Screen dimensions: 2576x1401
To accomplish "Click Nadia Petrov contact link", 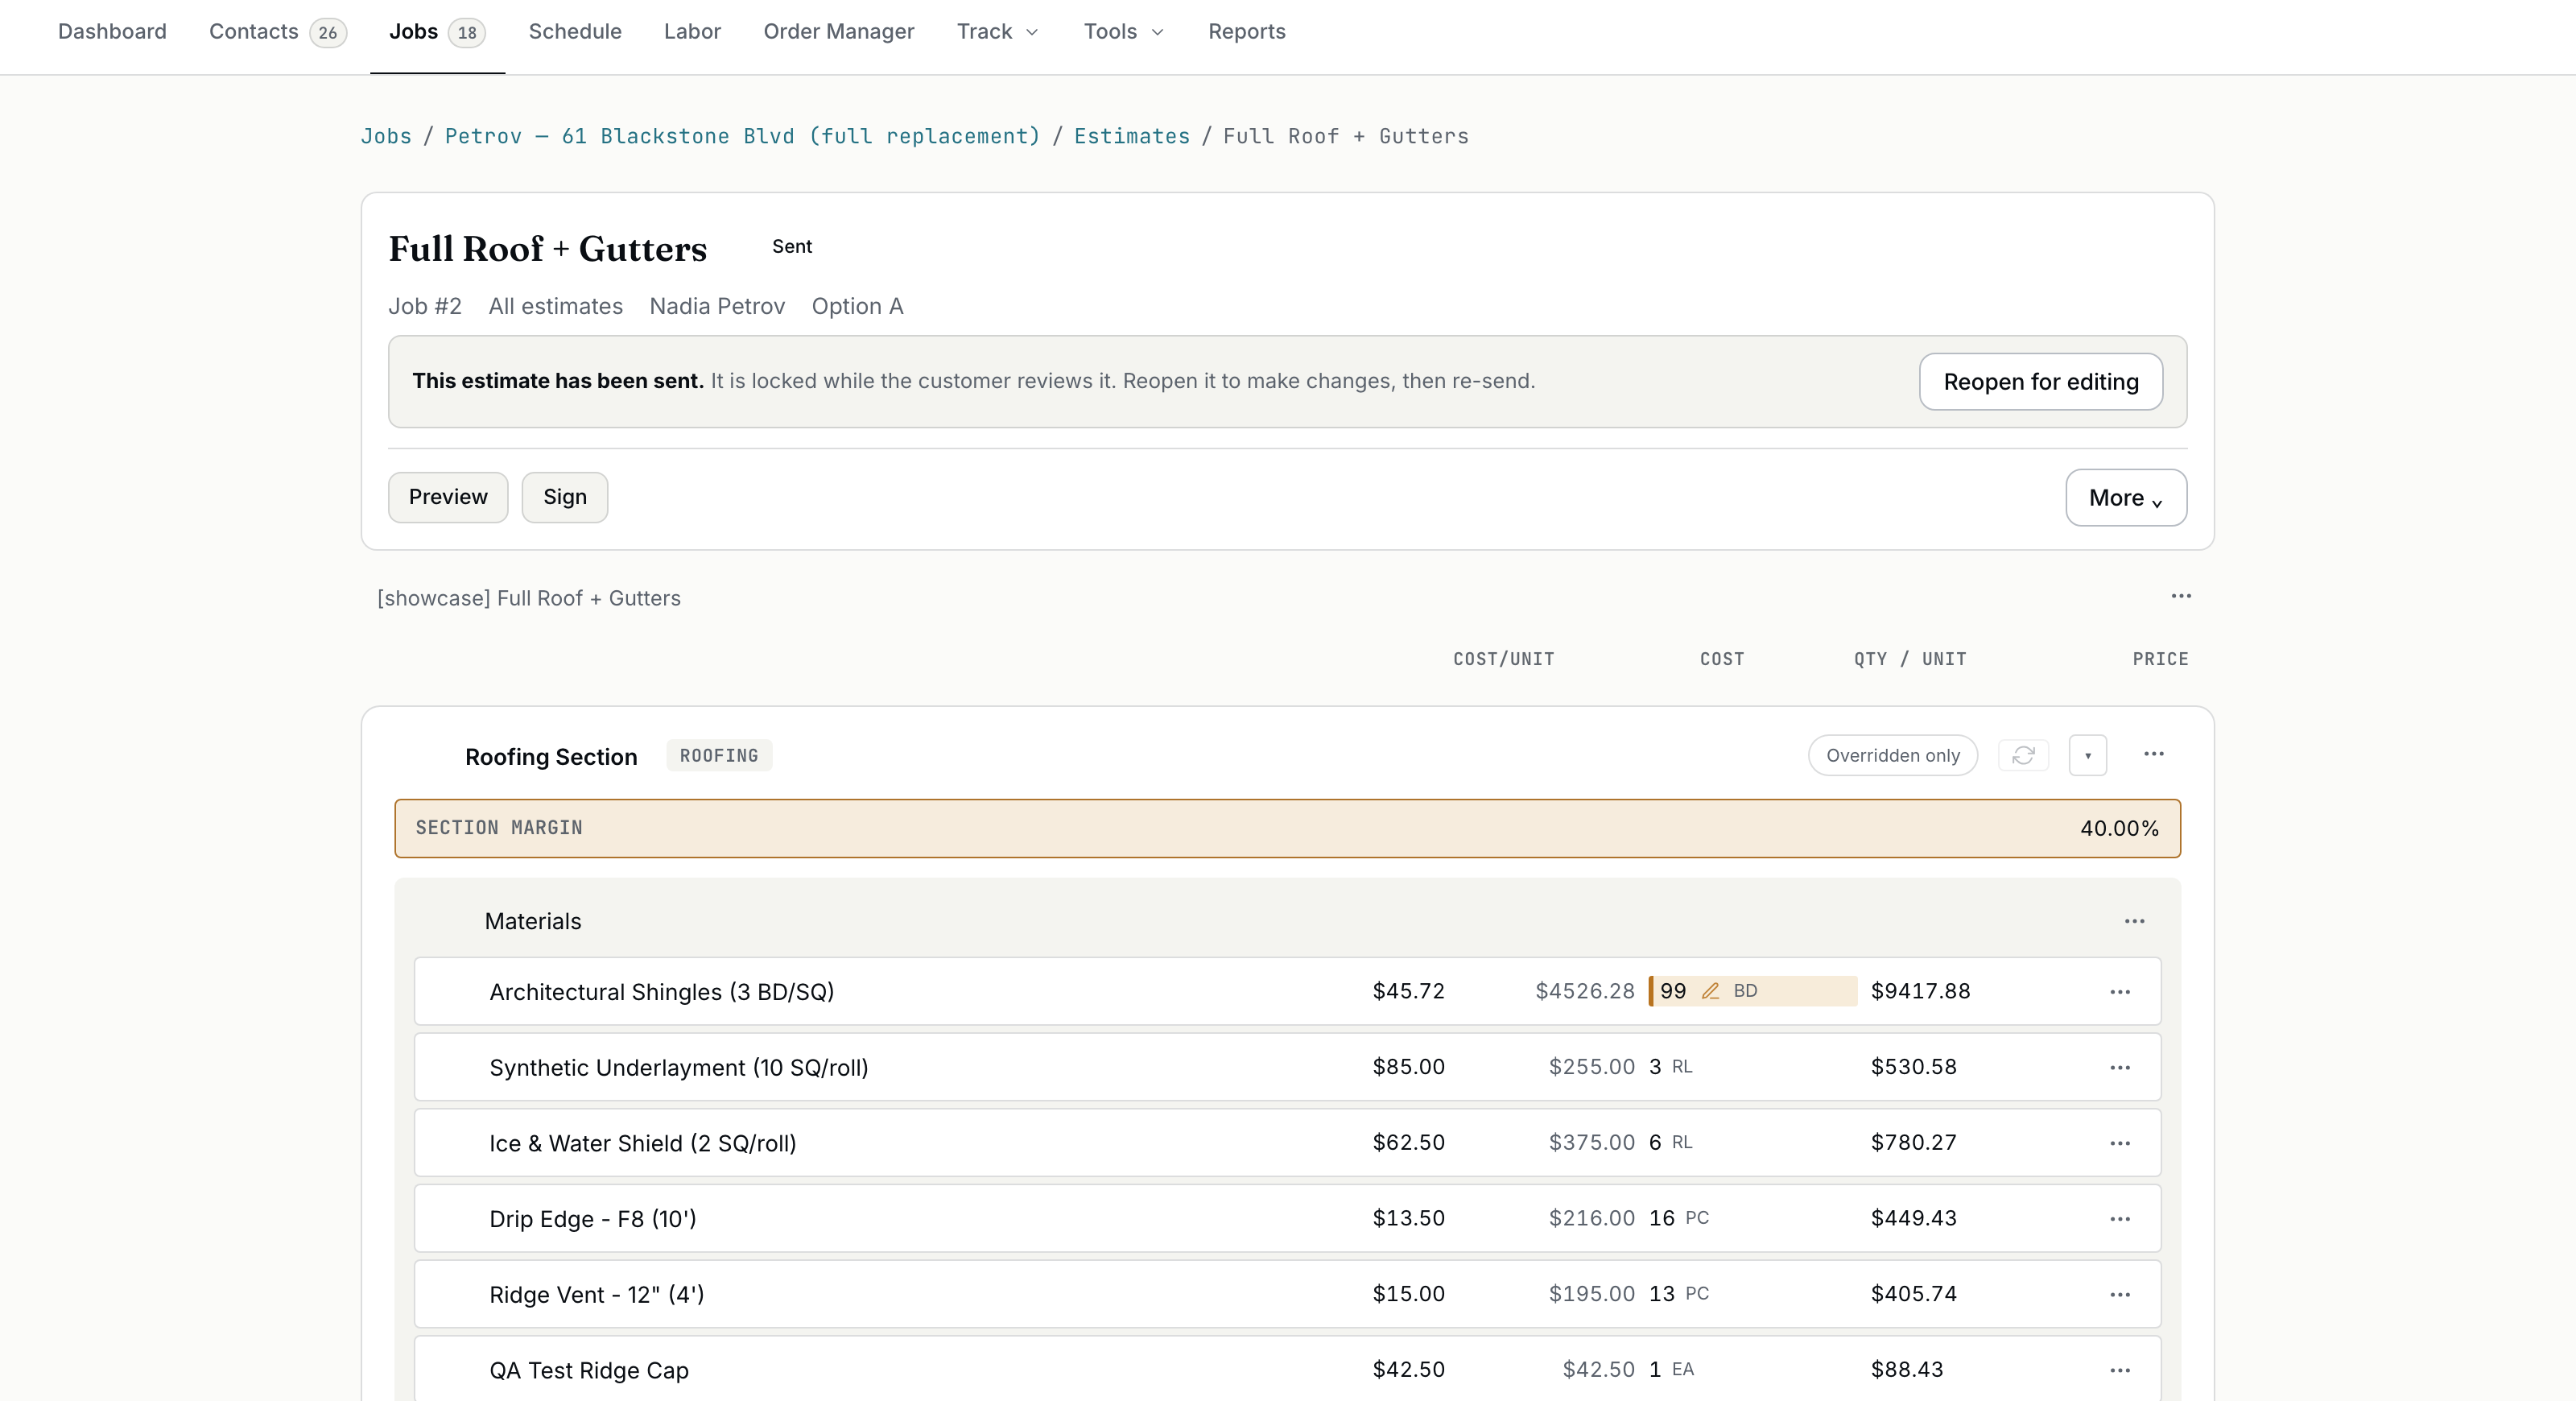I will tap(717, 306).
